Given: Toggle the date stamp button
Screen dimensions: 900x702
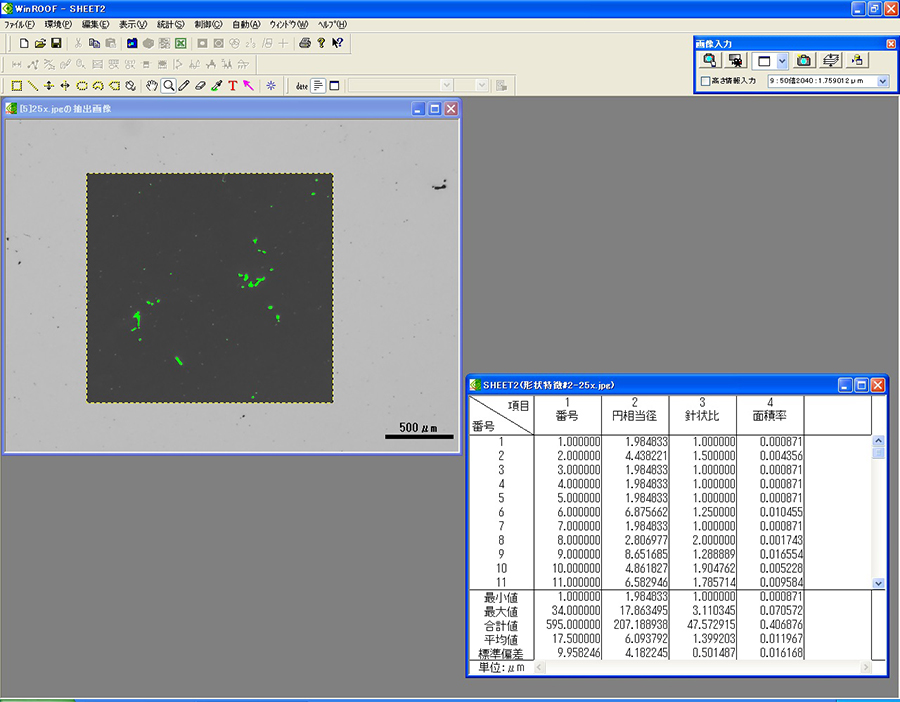Looking at the screenshot, I should (302, 86).
